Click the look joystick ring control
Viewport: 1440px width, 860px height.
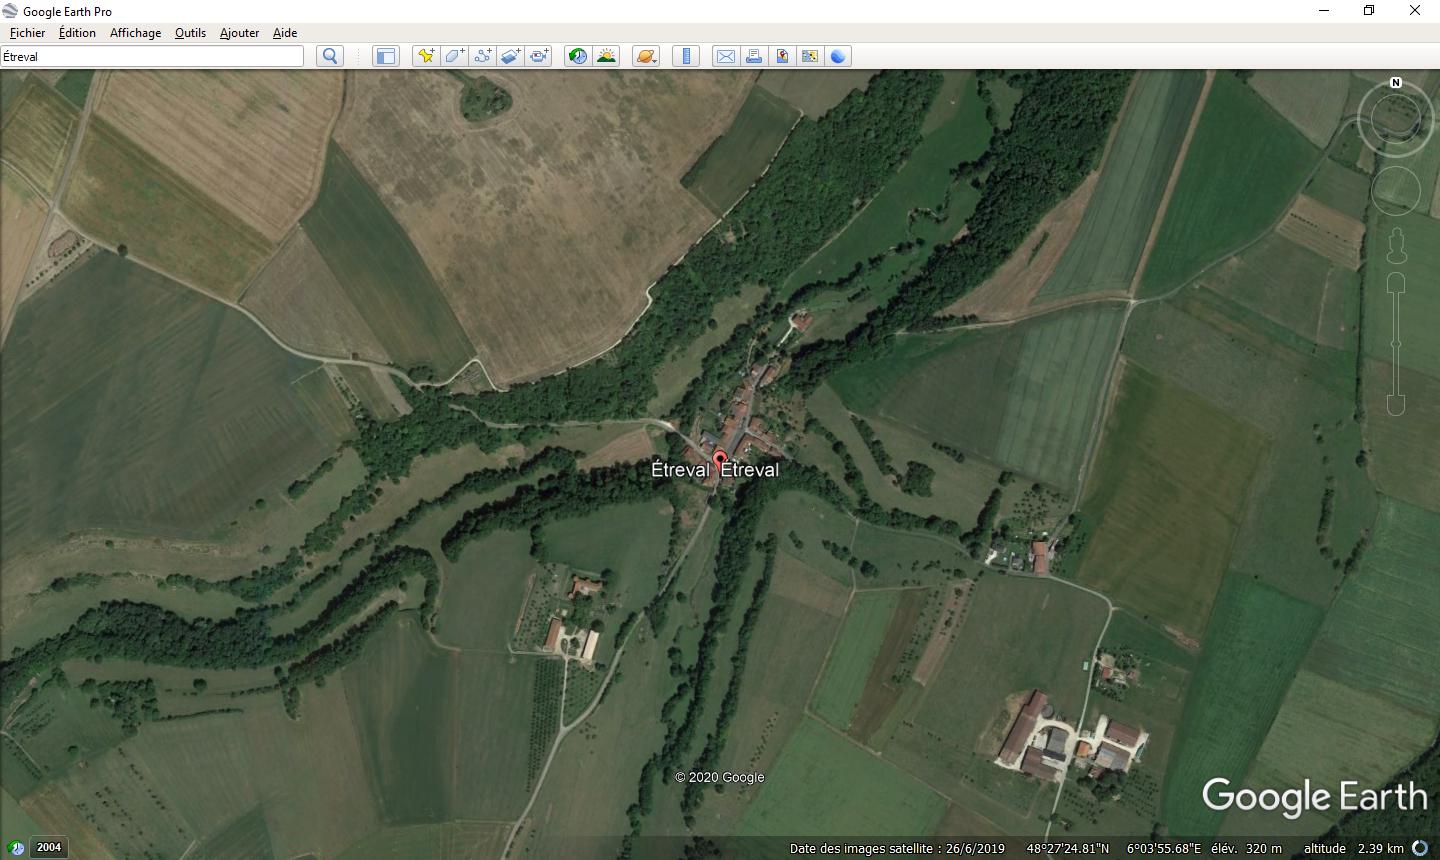tap(1396, 120)
